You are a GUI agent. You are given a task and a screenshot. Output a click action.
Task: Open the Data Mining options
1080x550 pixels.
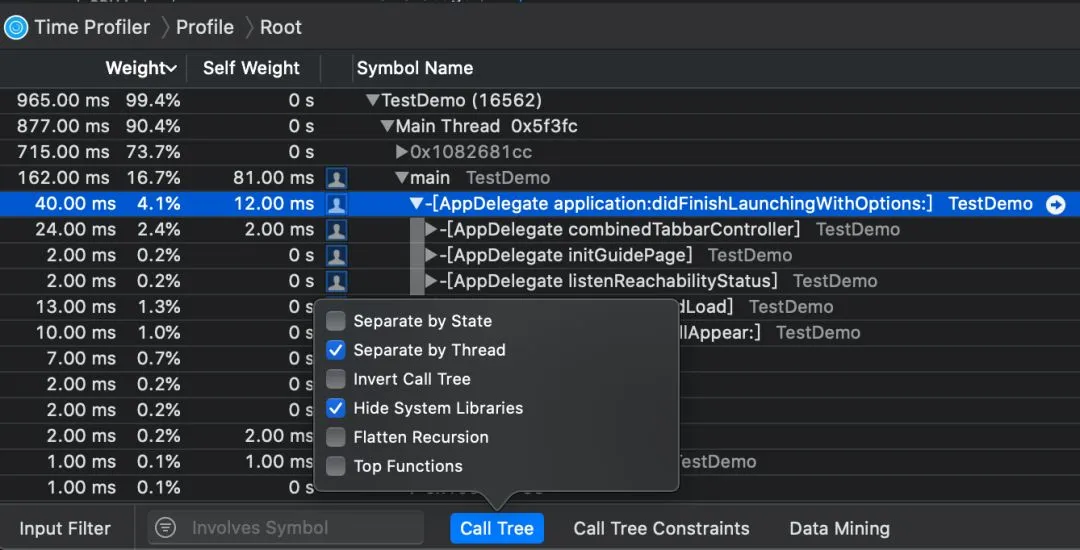coord(839,528)
